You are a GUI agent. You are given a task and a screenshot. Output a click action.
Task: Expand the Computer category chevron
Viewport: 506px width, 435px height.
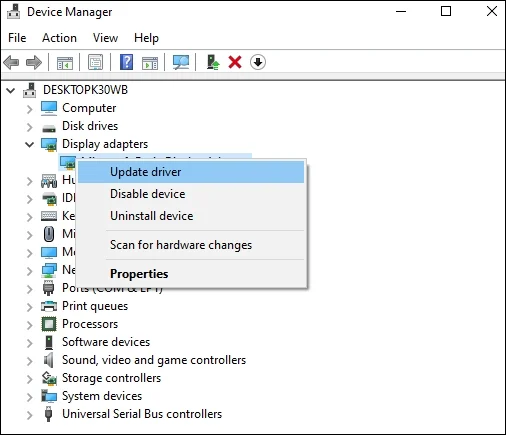[x=30, y=109]
